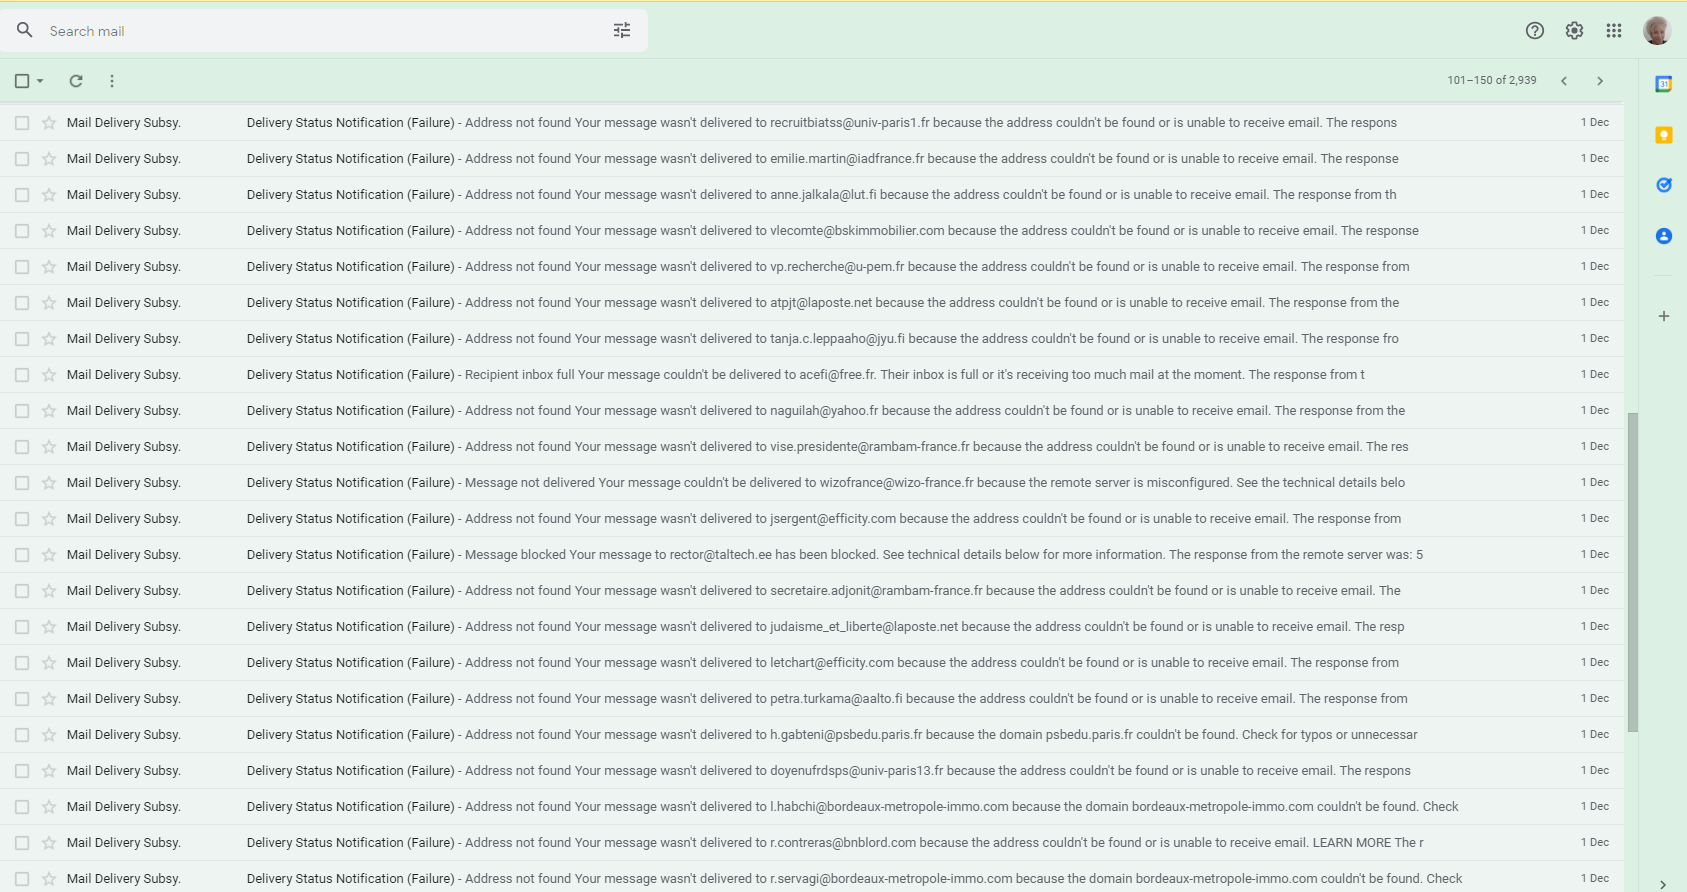1687x892 pixels.
Task: Open the Google account avatar
Action: coord(1657,31)
